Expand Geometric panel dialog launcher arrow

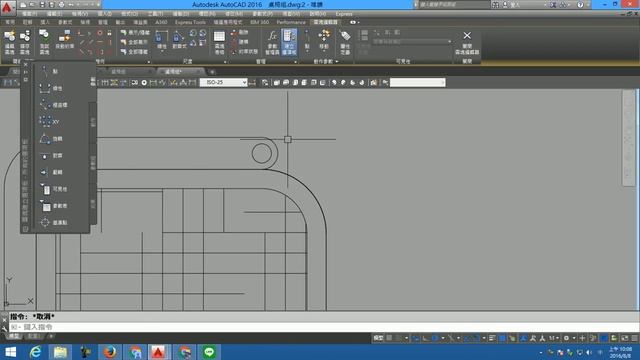pos(149,62)
